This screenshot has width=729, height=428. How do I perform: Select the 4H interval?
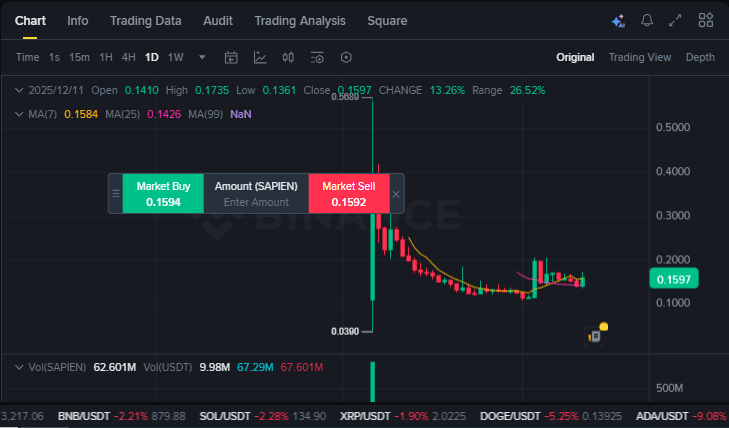(x=129, y=58)
